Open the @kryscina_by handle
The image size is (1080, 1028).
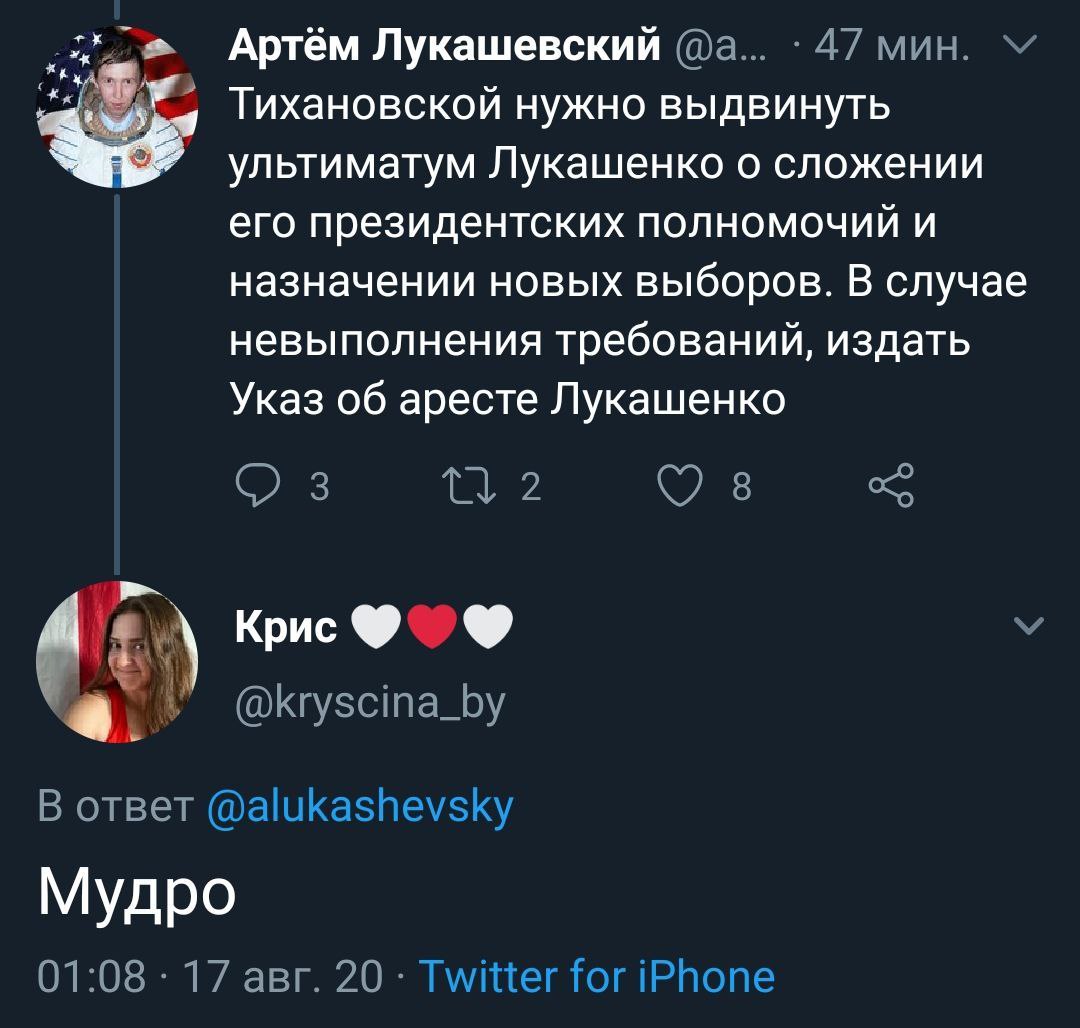[x=369, y=703]
